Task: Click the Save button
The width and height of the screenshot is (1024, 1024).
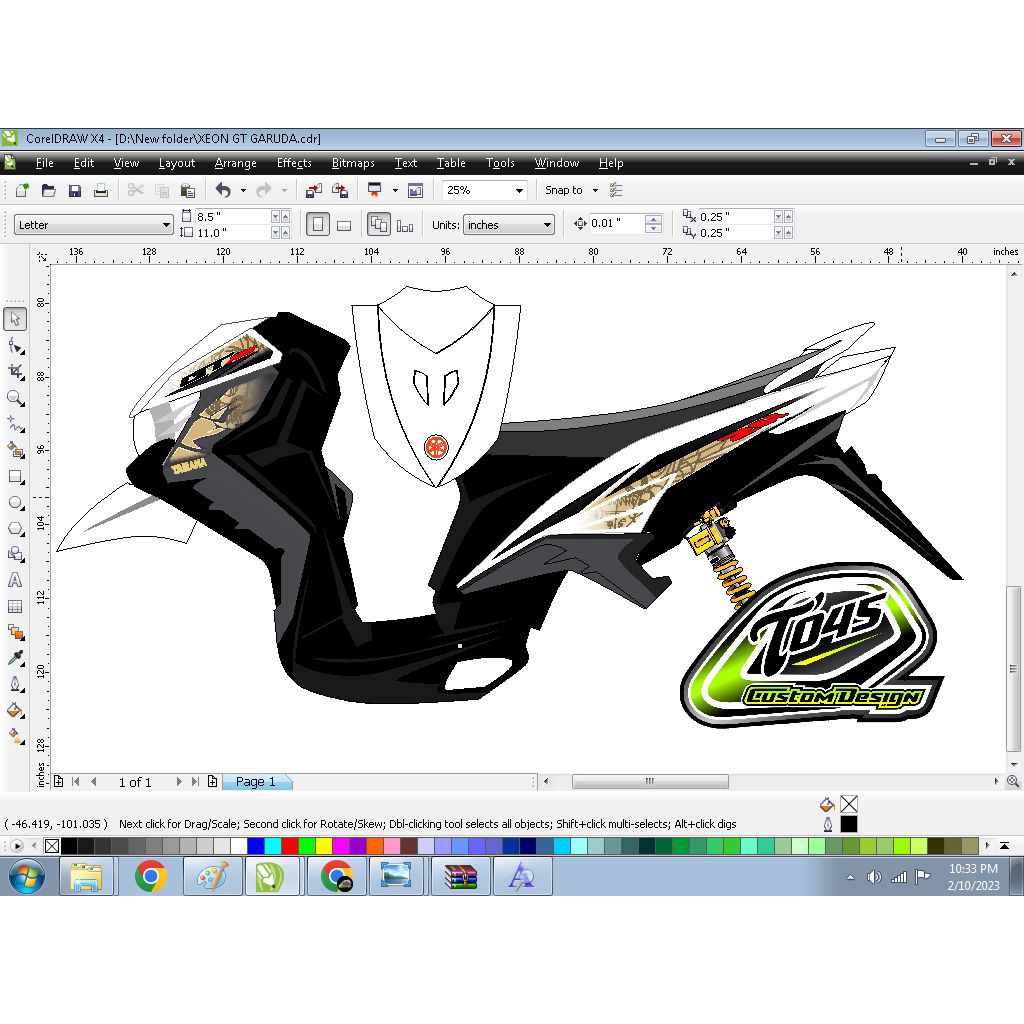Action: [75, 190]
